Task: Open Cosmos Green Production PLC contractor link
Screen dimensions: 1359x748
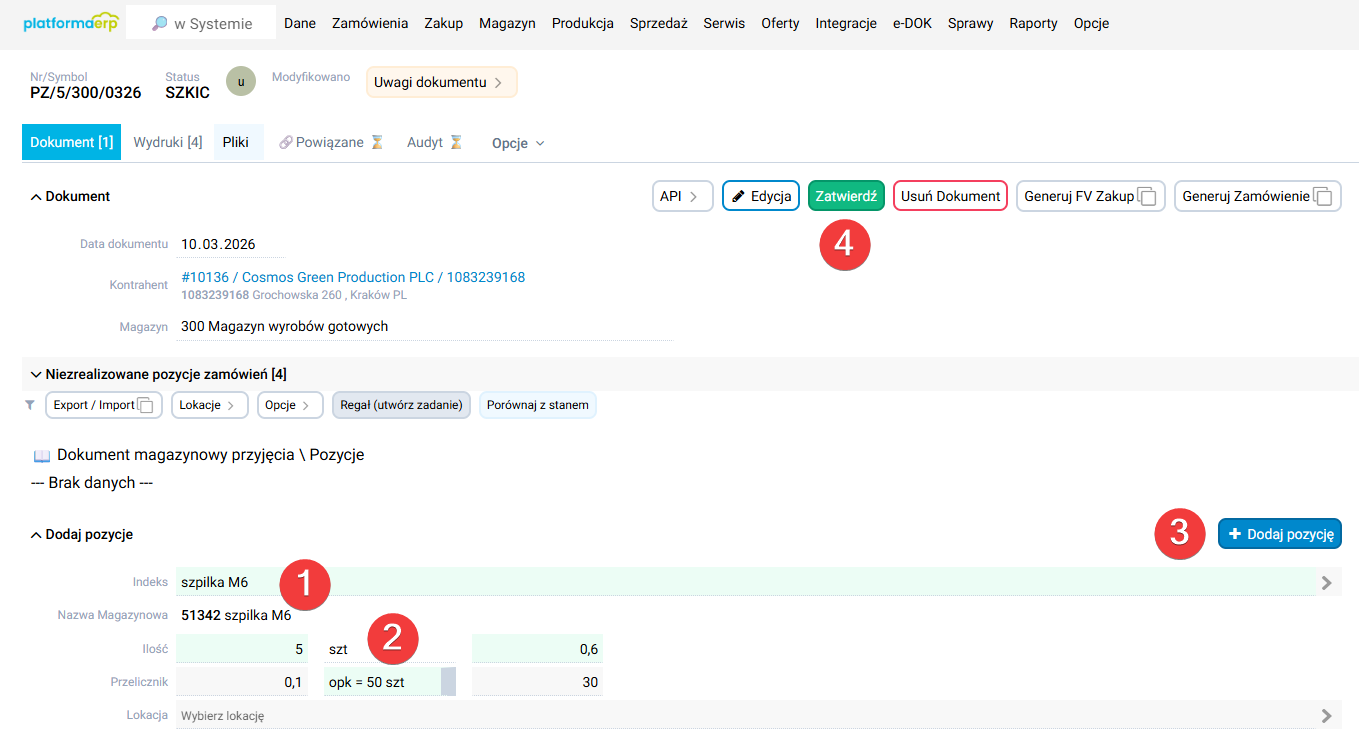Action: [353, 277]
